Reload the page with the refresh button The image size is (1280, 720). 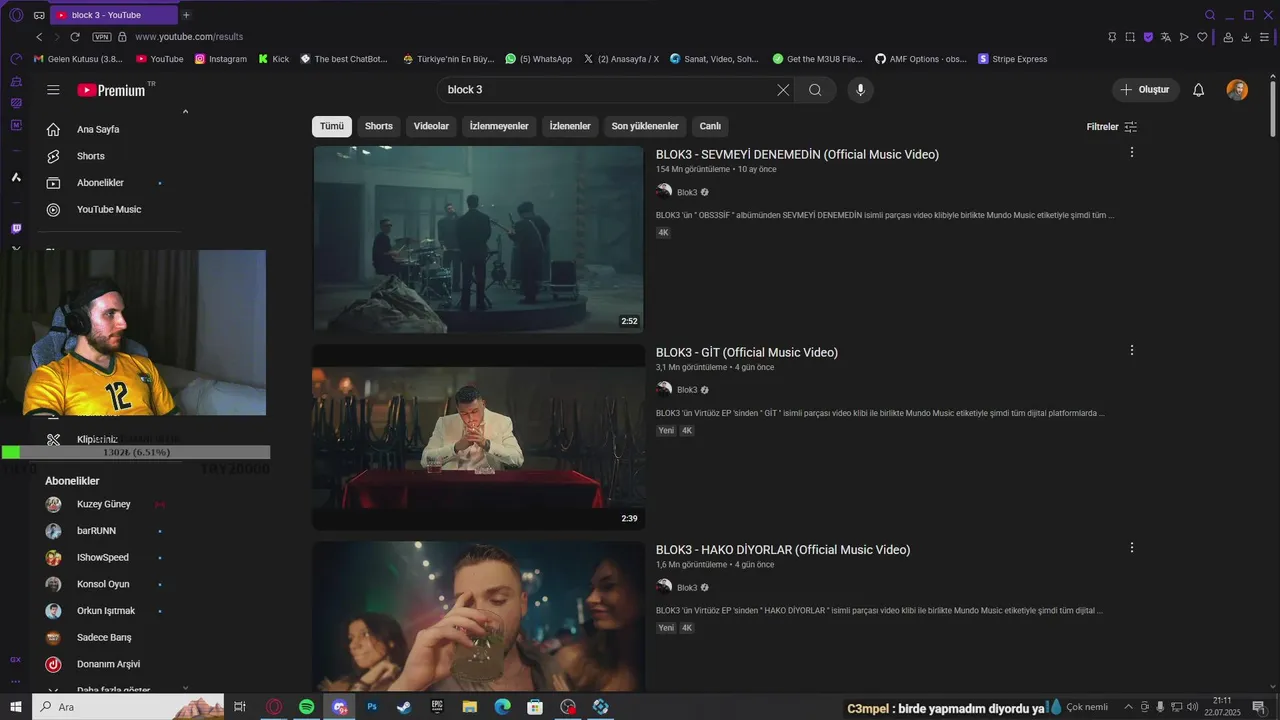point(74,37)
